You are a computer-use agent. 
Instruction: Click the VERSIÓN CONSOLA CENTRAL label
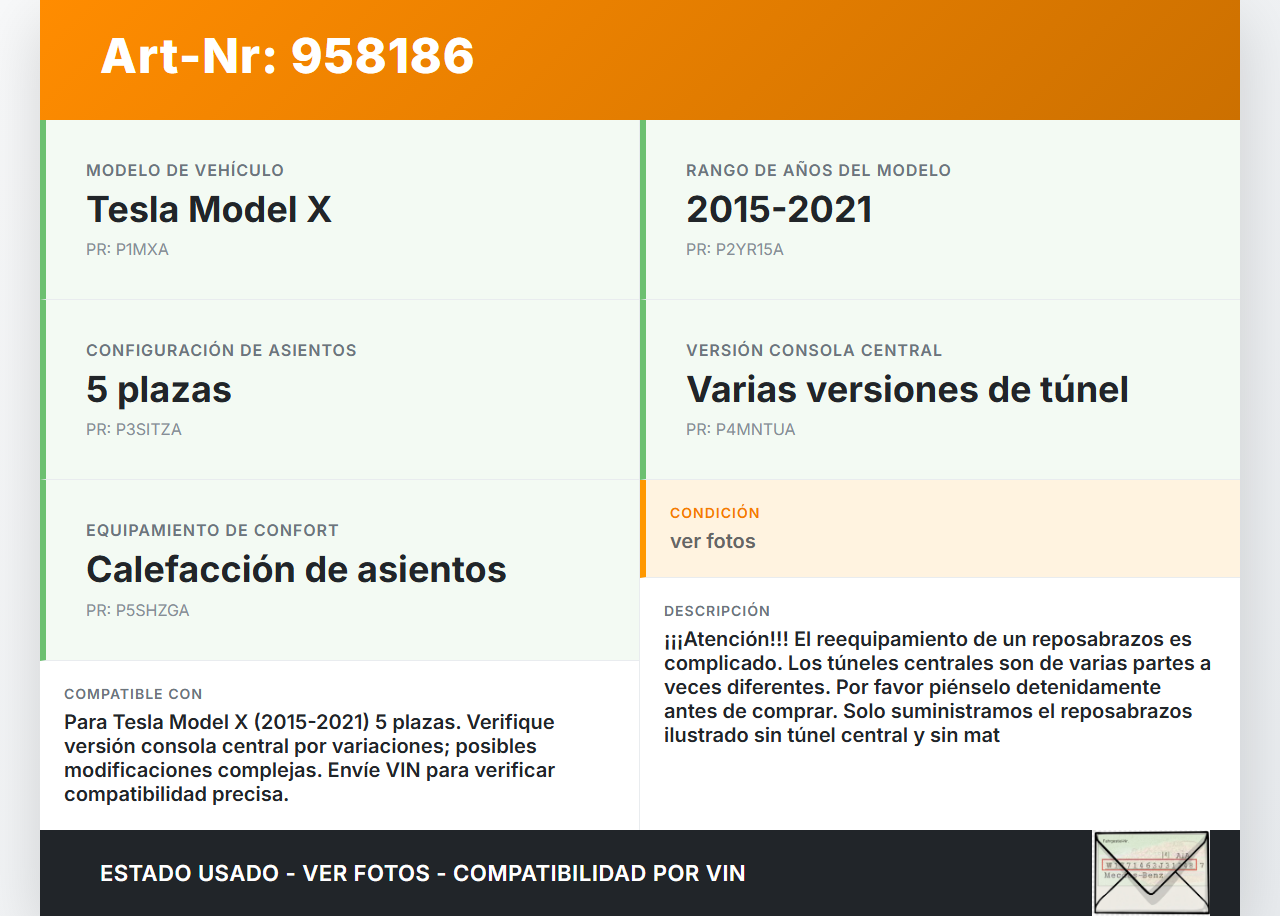pyautogui.click(x=814, y=350)
